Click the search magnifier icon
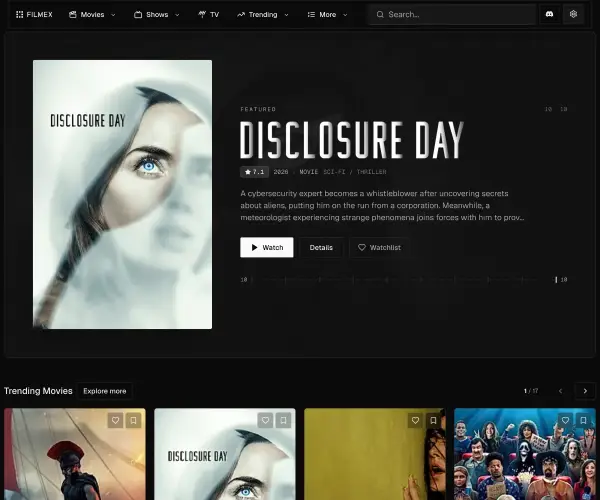This screenshot has height=500, width=600. [x=380, y=15]
